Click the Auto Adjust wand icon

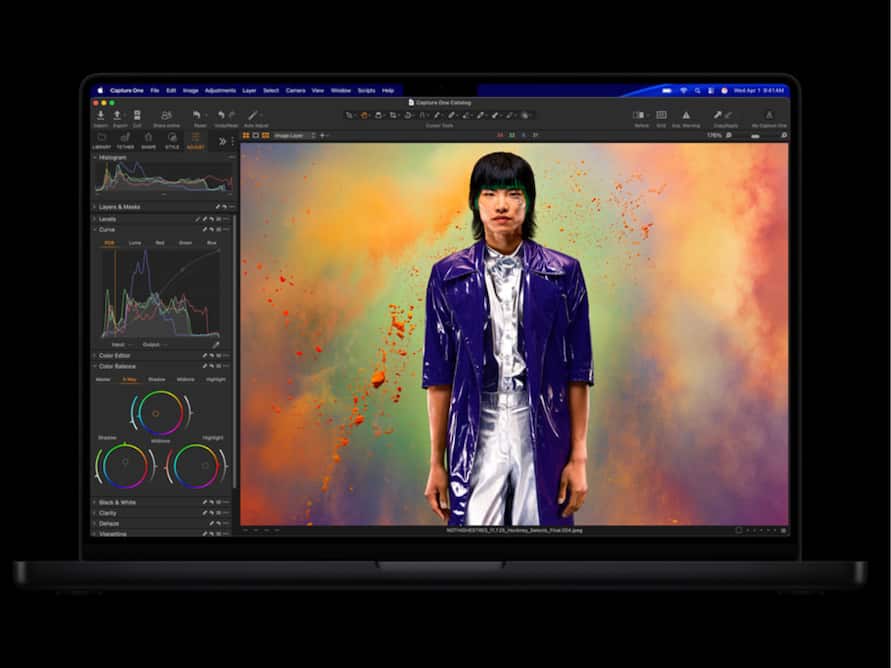pos(252,114)
